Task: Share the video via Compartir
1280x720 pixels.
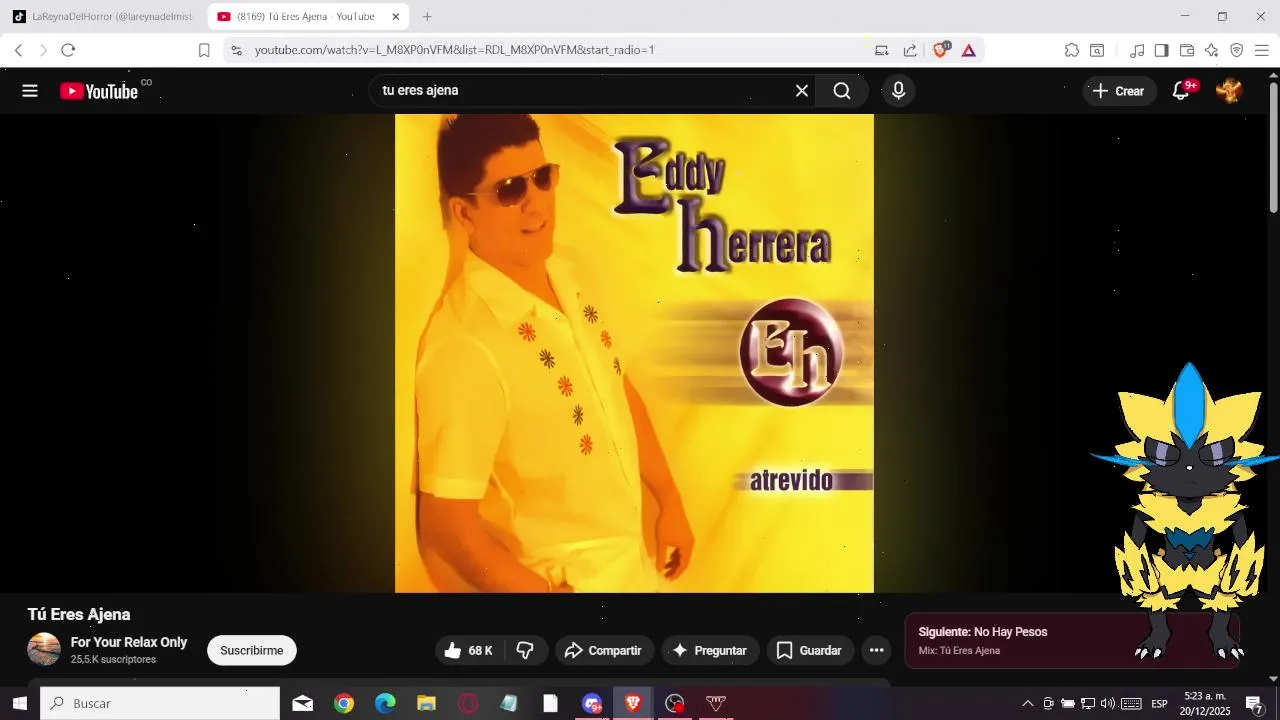Action: [604, 651]
